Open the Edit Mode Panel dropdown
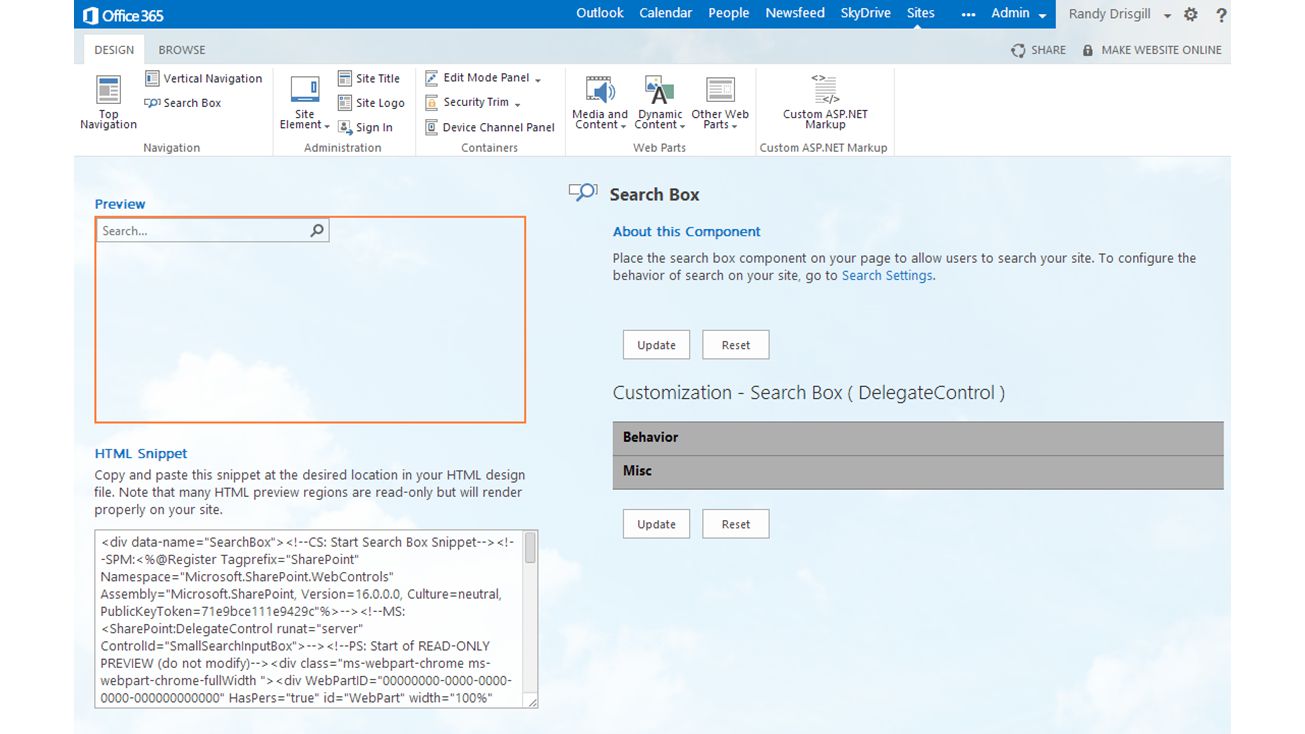The image size is (1305, 734). click(483, 78)
